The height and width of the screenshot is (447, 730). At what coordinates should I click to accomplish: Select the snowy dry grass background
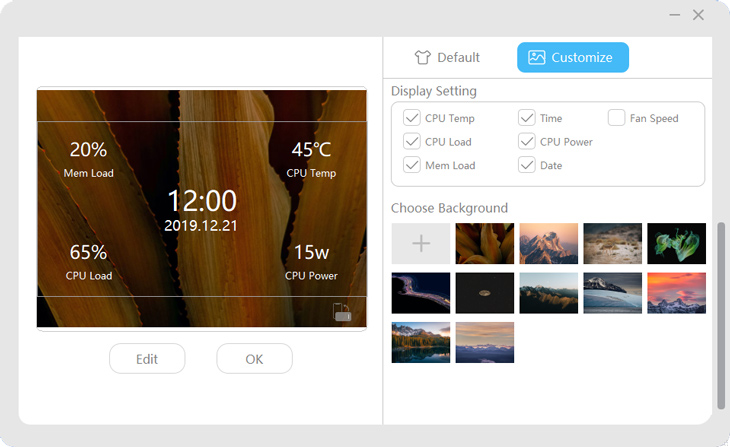[613, 244]
